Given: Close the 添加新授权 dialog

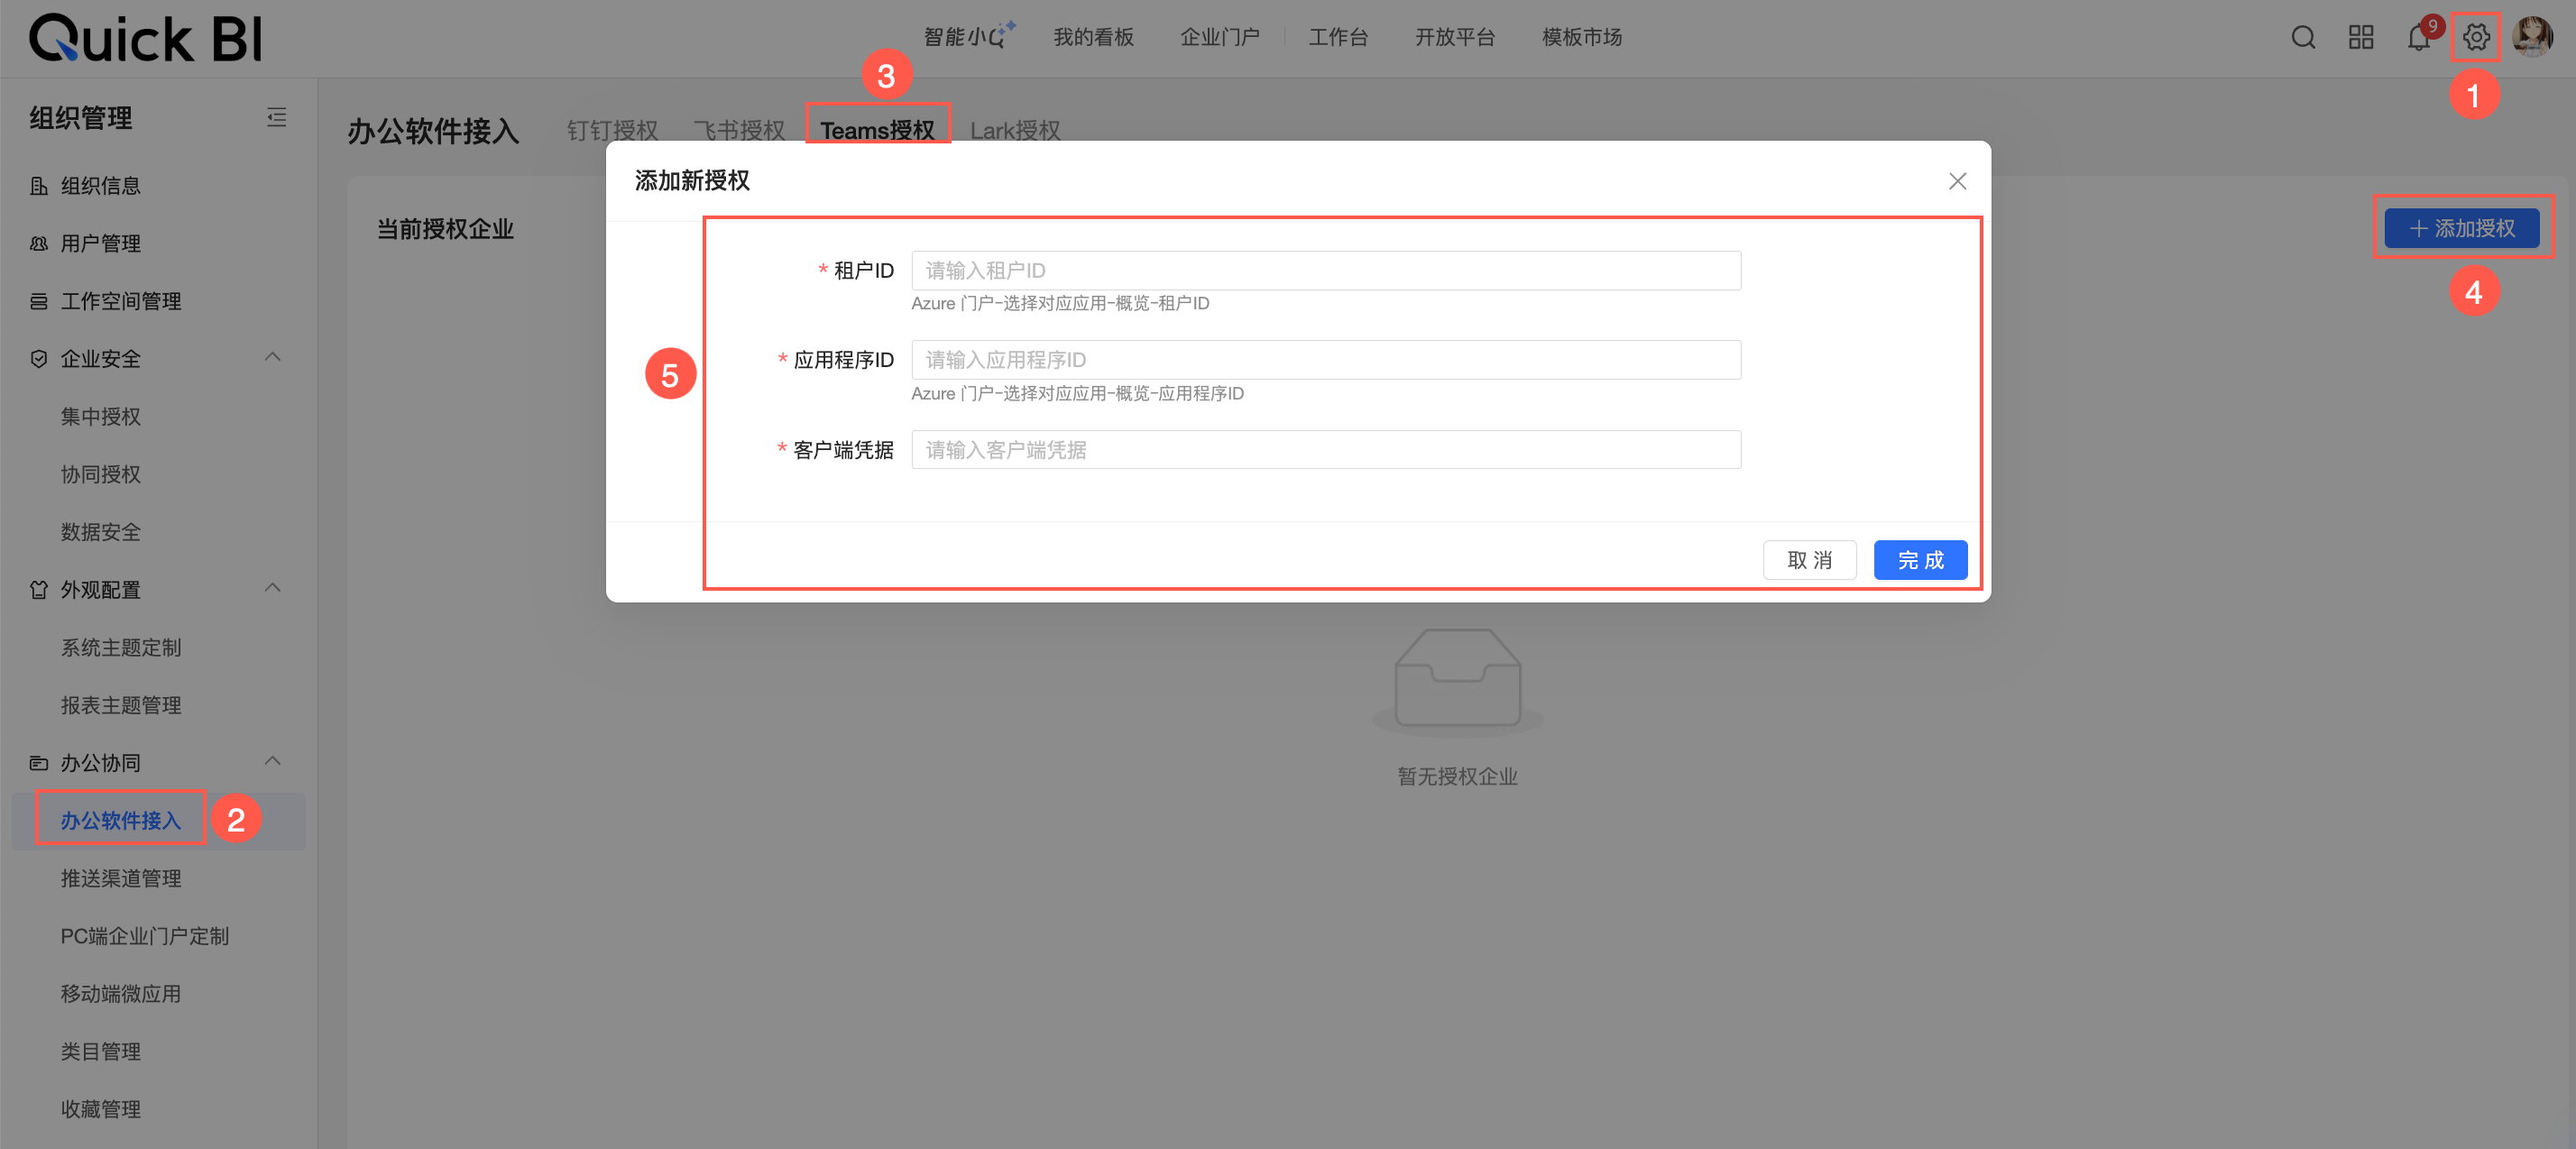Looking at the screenshot, I should pyautogui.click(x=1957, y=181).
